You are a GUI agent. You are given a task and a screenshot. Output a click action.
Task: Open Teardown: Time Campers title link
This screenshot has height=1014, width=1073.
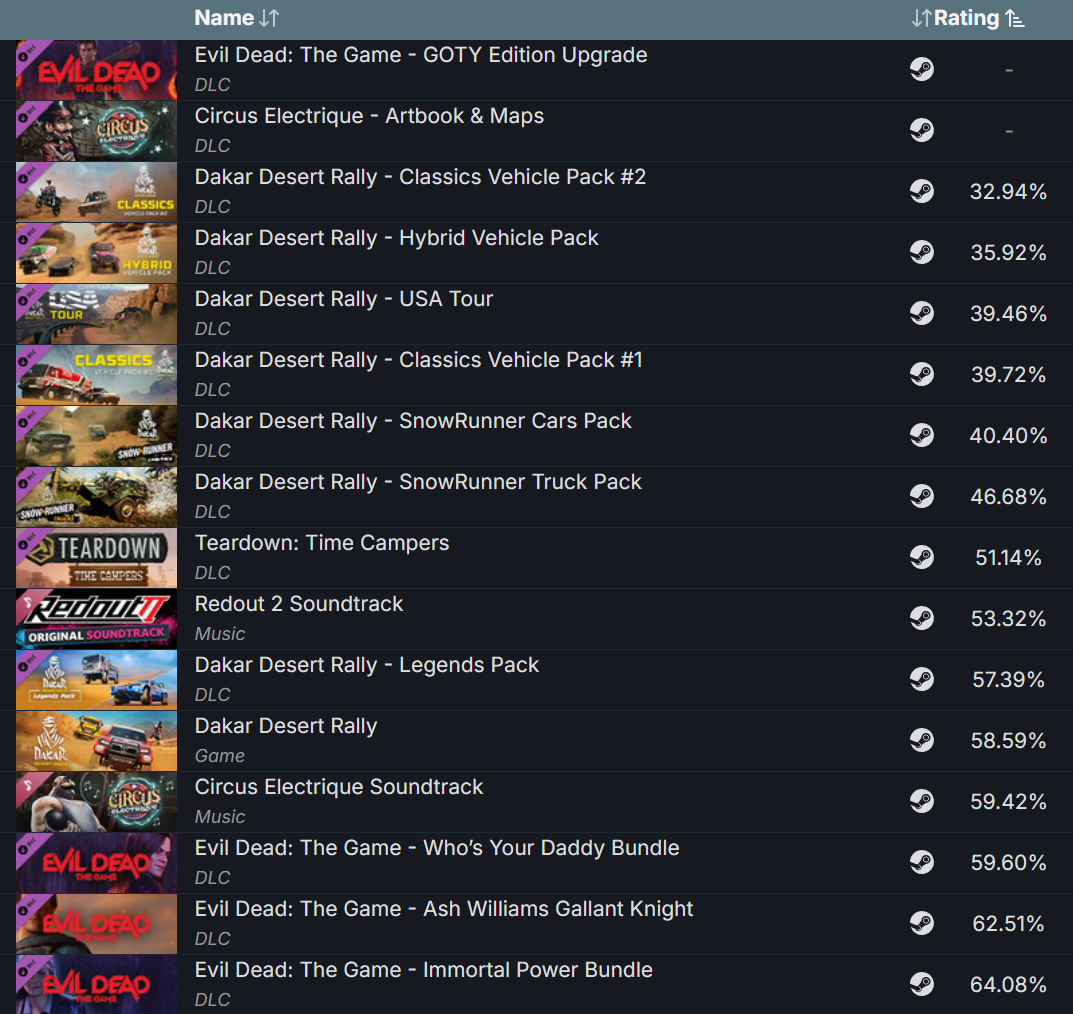322,543
